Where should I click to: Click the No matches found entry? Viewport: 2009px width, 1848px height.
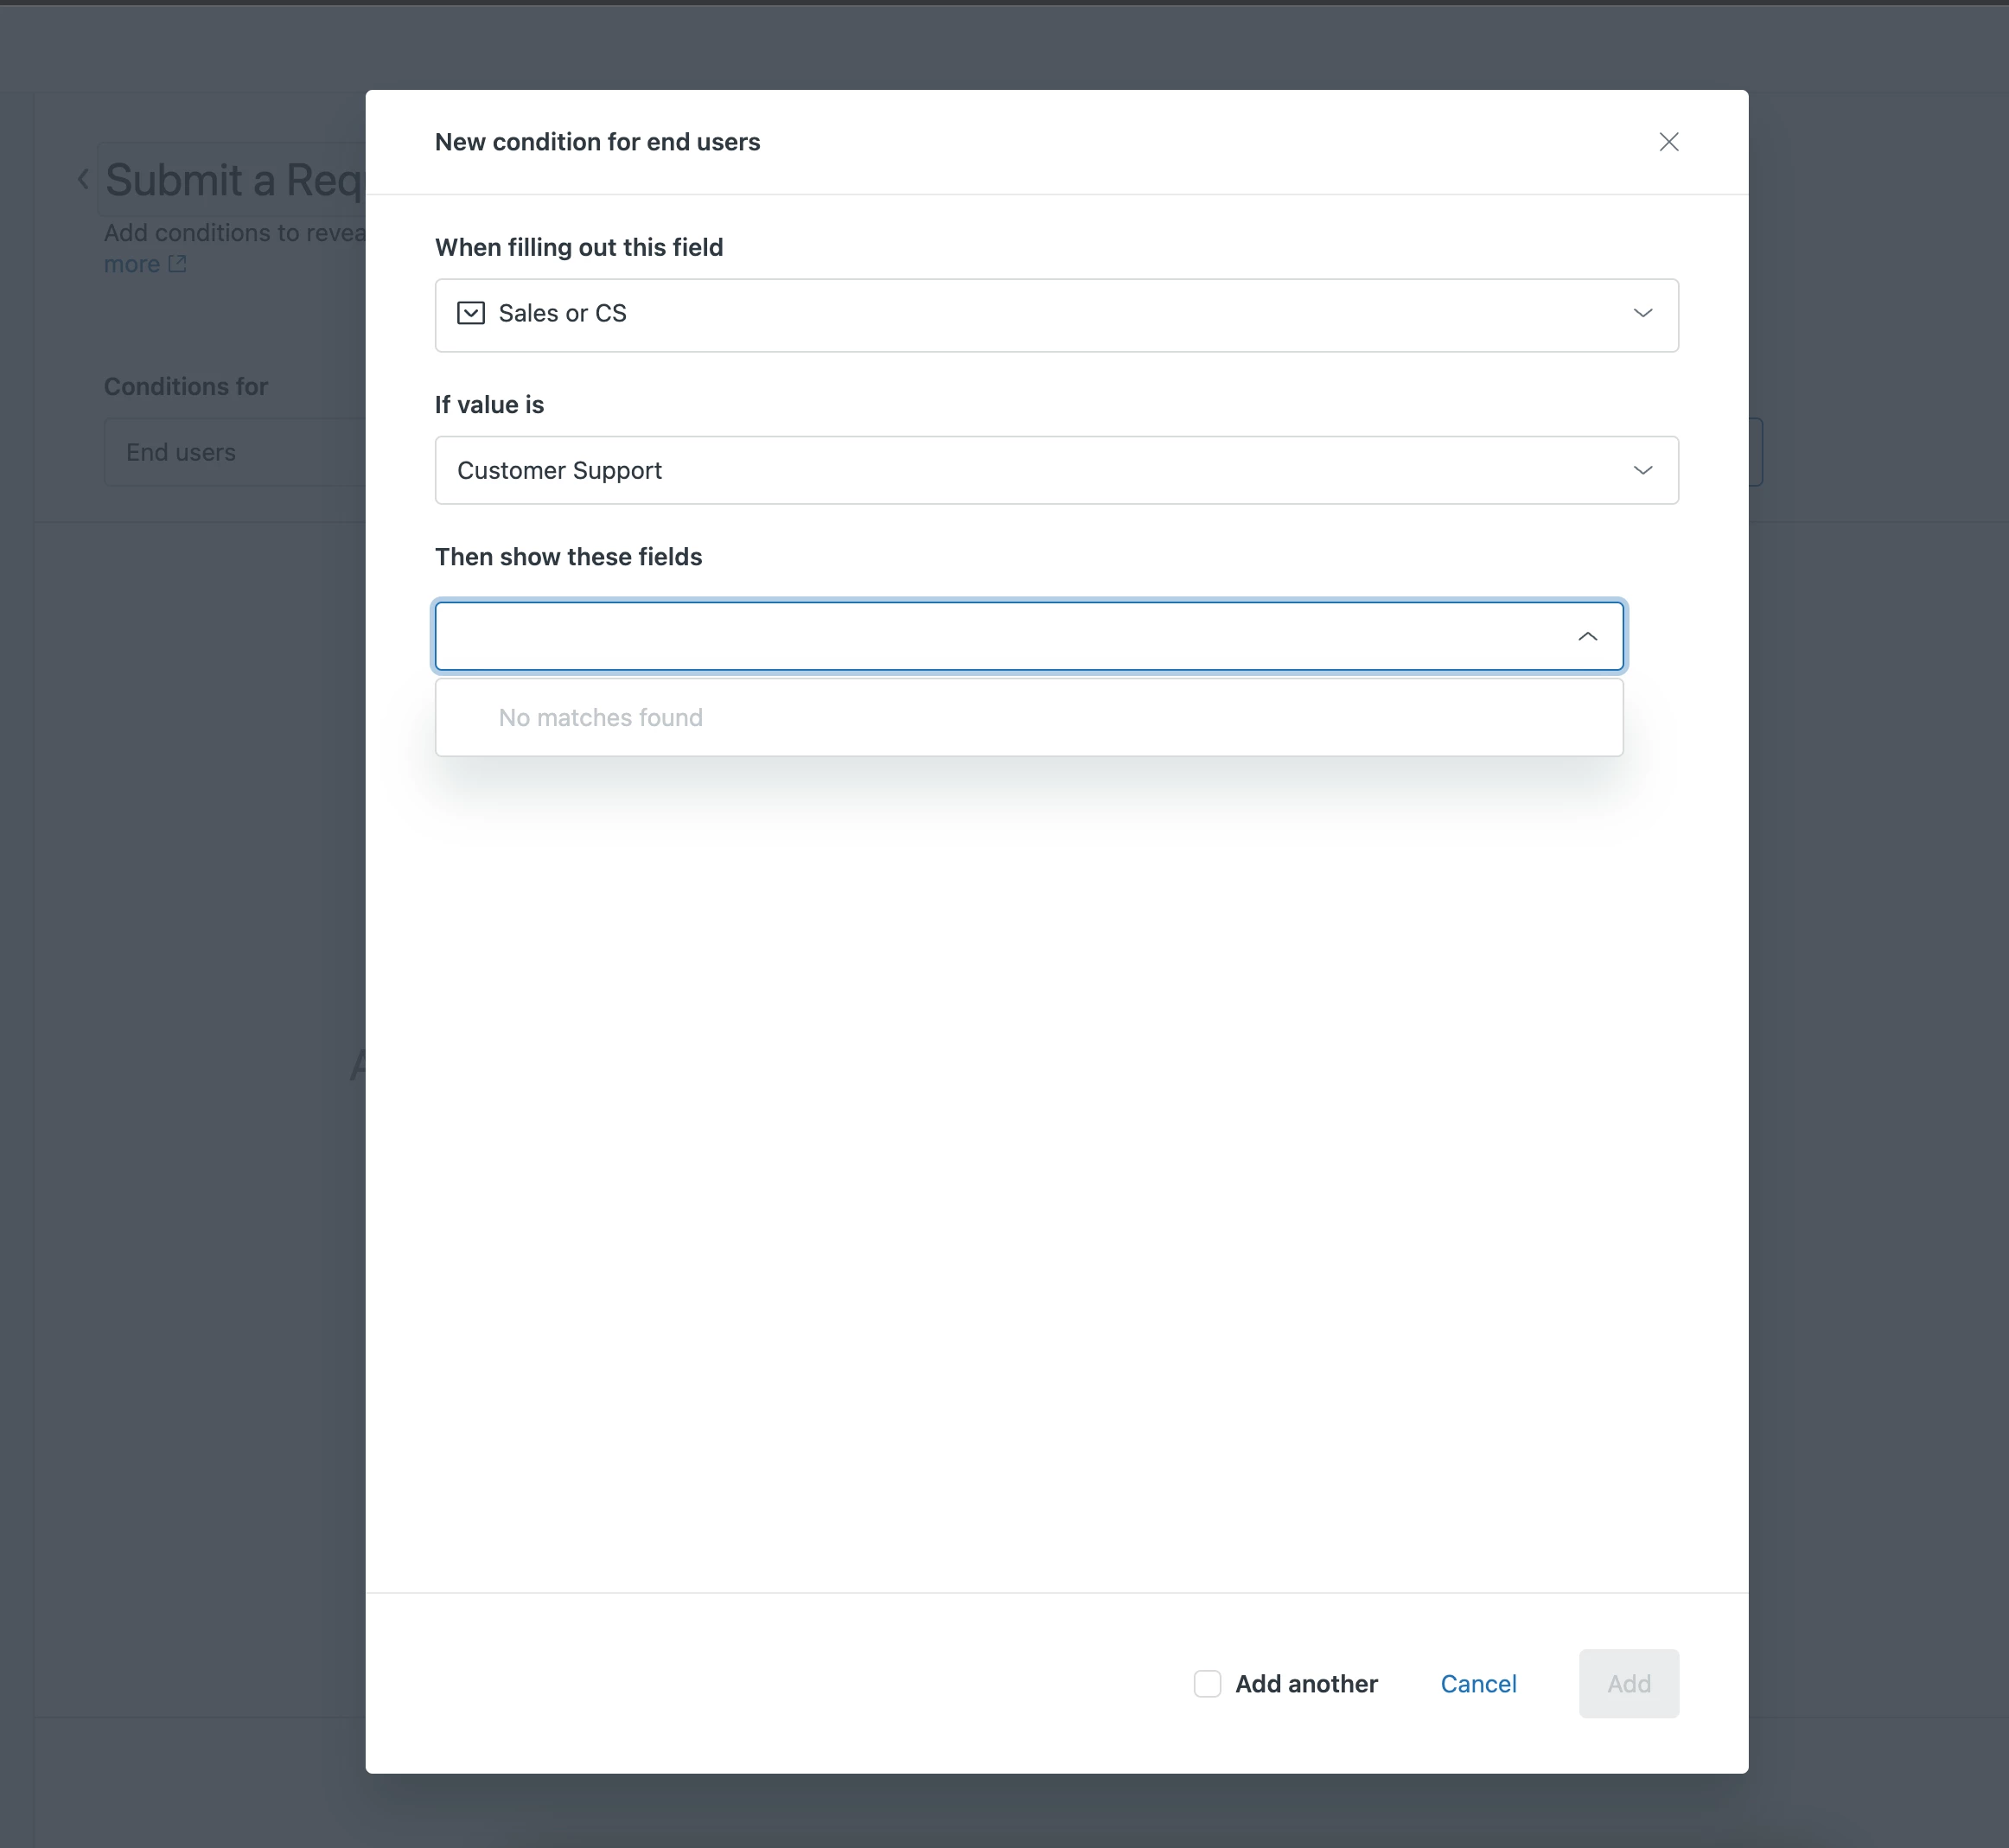601,718
